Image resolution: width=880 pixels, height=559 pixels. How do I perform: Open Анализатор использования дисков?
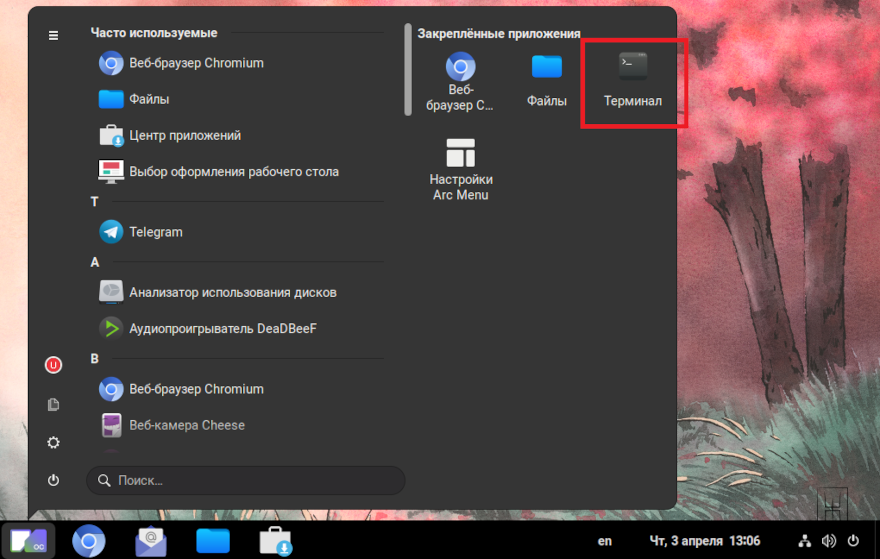coord(232,292)
